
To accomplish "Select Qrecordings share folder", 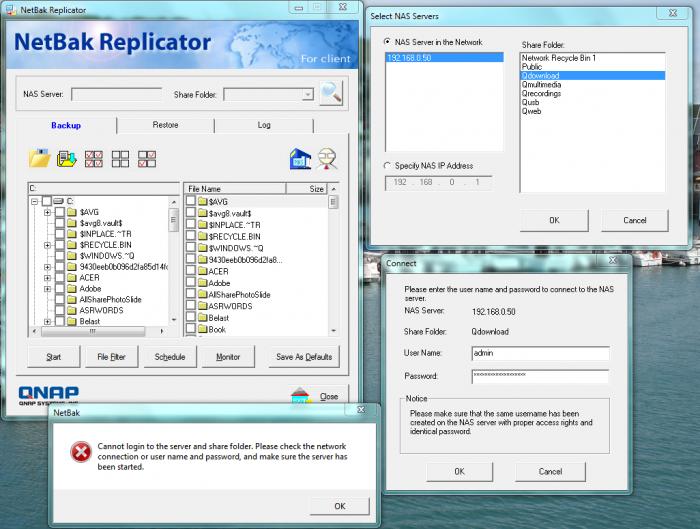I will (x=592, y=93).
